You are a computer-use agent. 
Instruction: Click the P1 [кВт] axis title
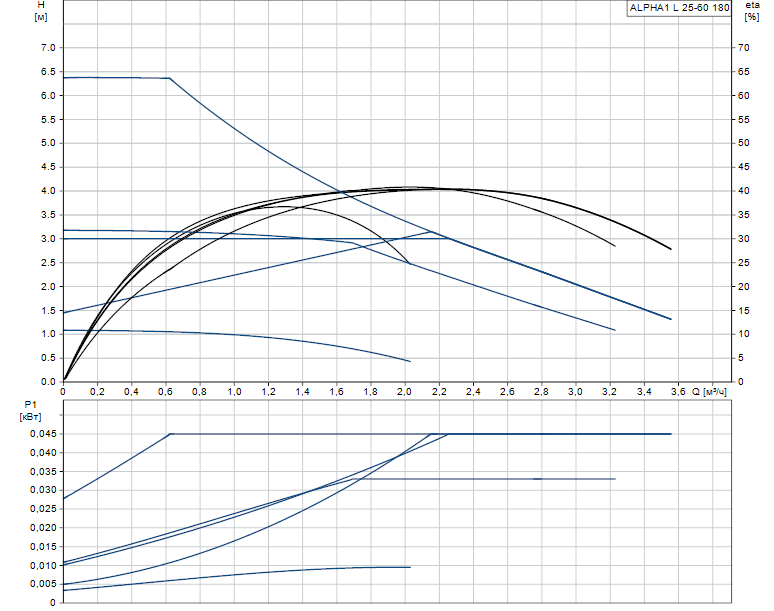pos(30,411)
